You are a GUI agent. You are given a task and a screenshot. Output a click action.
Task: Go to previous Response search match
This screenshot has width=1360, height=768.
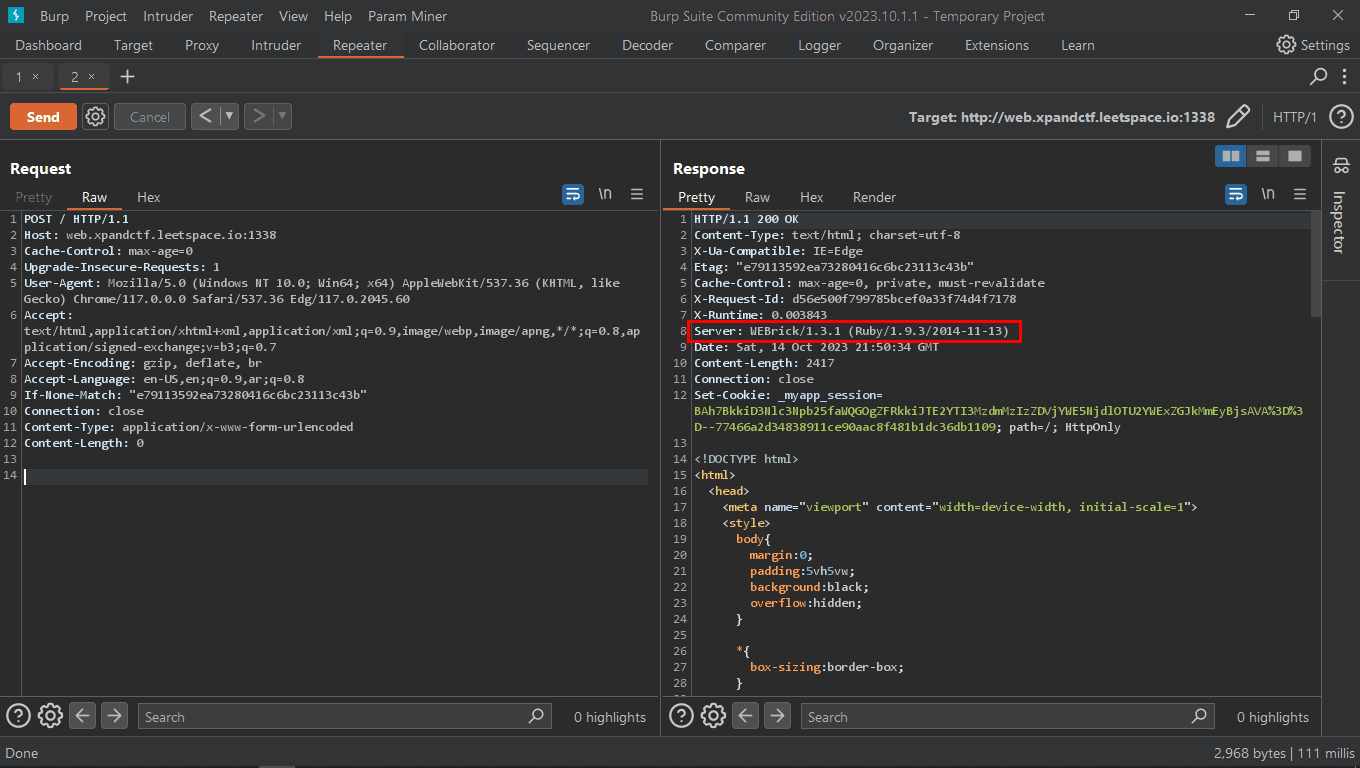(745, 716)
